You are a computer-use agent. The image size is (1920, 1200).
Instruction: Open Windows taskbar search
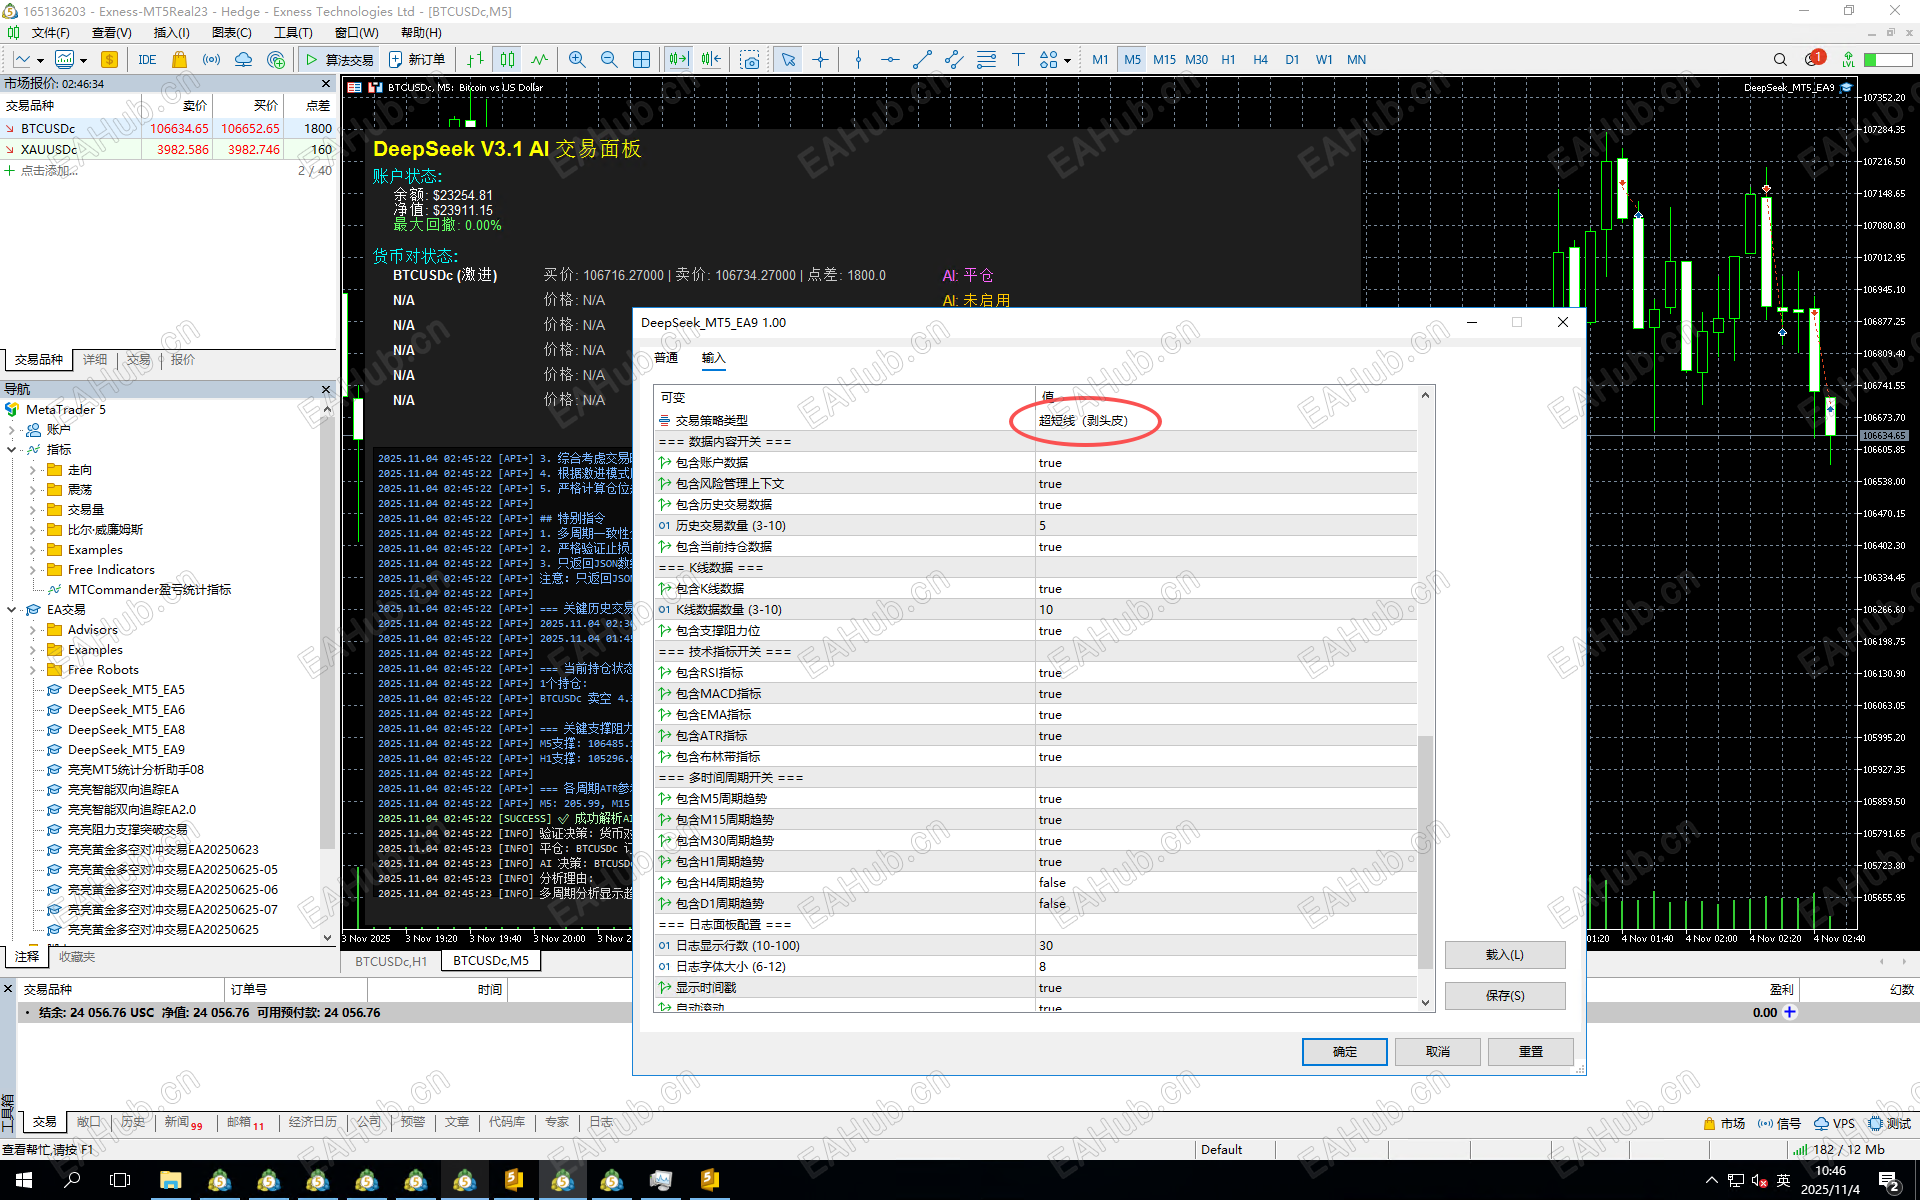[72, 1180]
